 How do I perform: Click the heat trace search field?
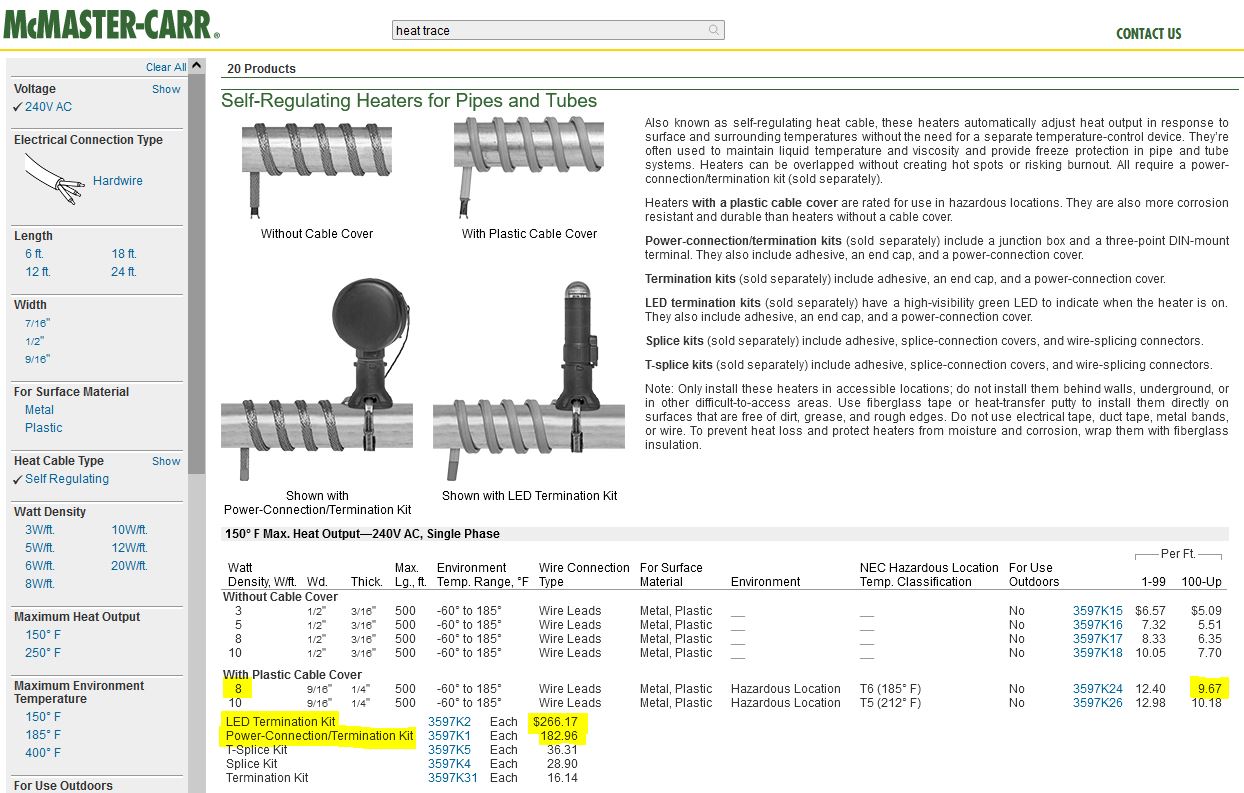coord(548,30)
